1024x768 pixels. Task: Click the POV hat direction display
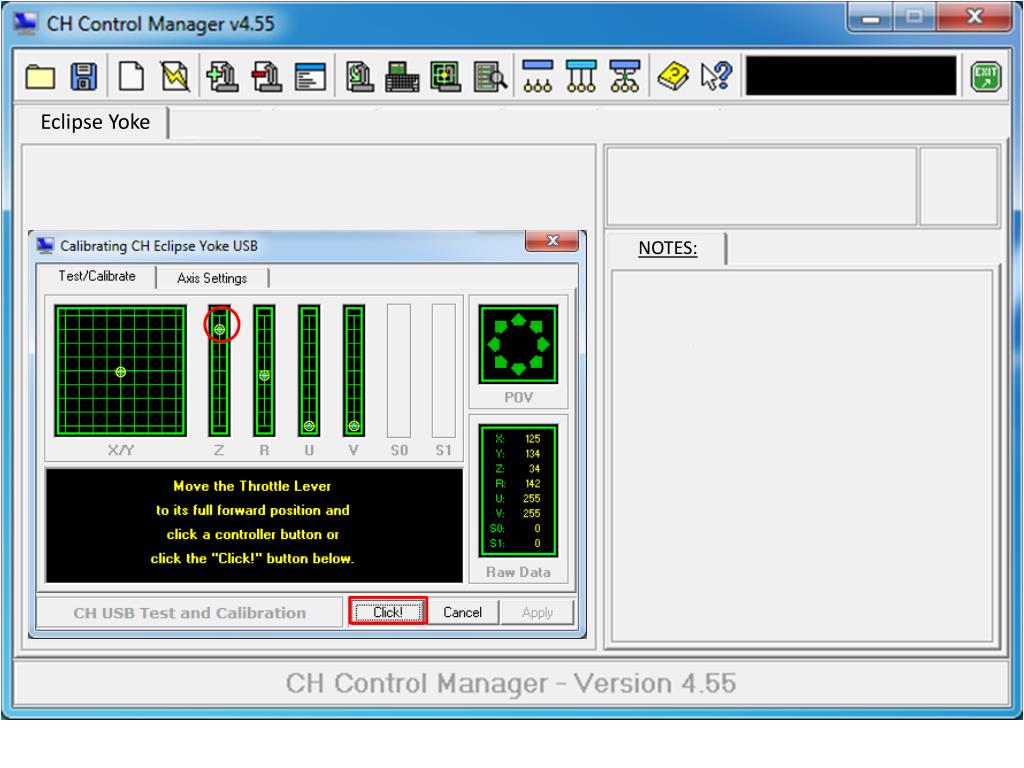pyautogui.click(x=519, y=344)
